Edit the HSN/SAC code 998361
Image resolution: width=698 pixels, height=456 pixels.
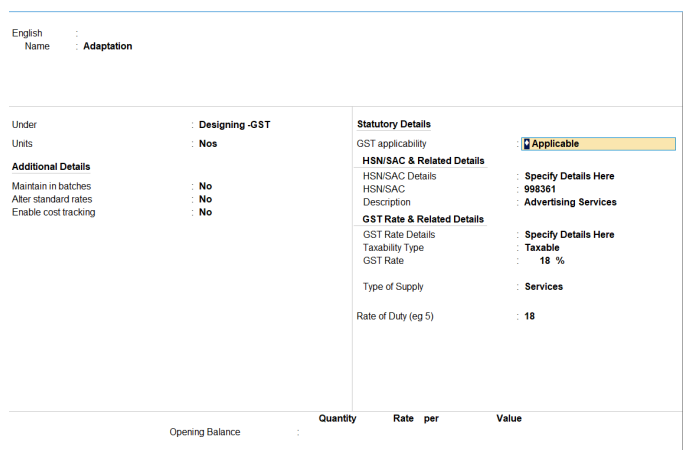pyautogui.click(x=540, y=189)
